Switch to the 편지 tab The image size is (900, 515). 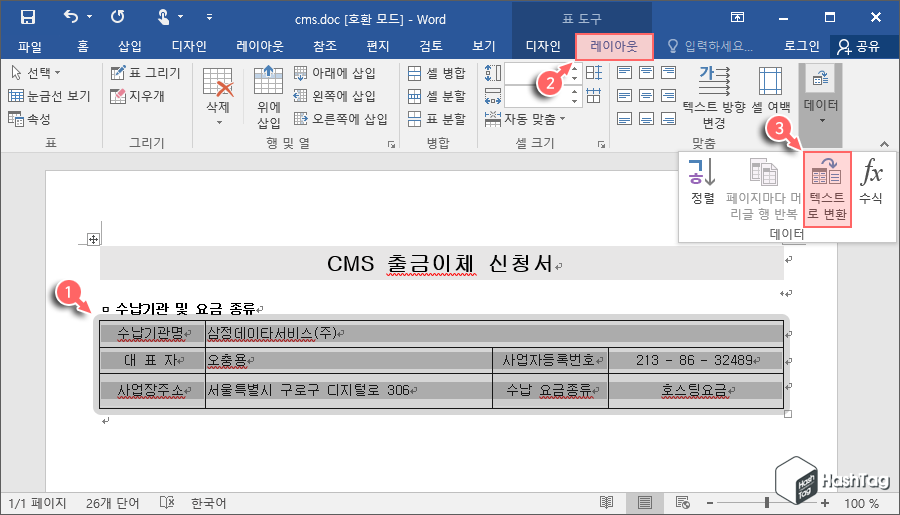point(378,46)
